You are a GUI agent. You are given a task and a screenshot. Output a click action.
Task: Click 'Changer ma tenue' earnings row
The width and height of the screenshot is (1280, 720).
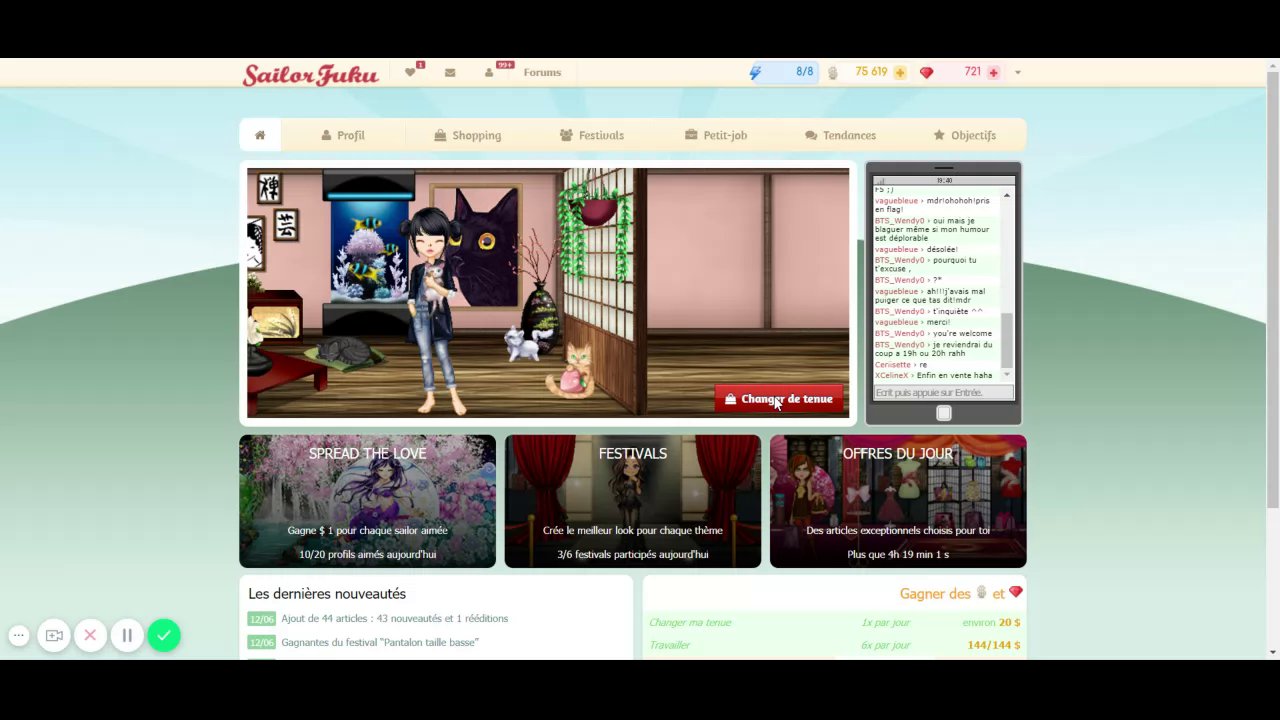[835, 622]
